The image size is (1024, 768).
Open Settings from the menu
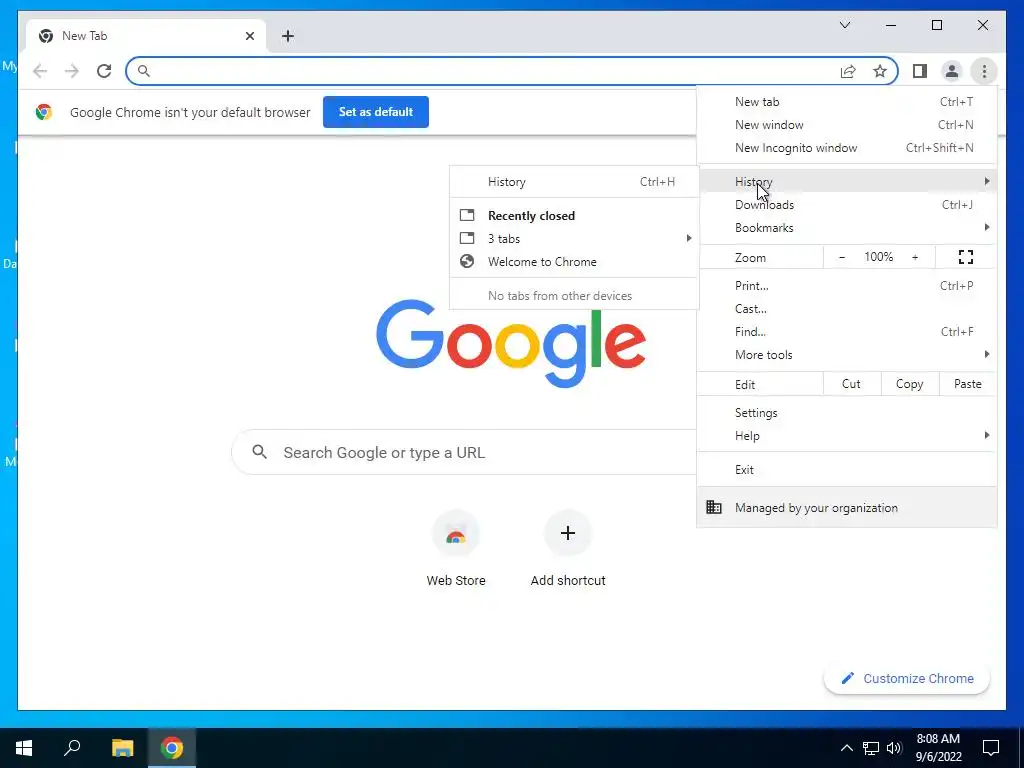coord(846,413)
